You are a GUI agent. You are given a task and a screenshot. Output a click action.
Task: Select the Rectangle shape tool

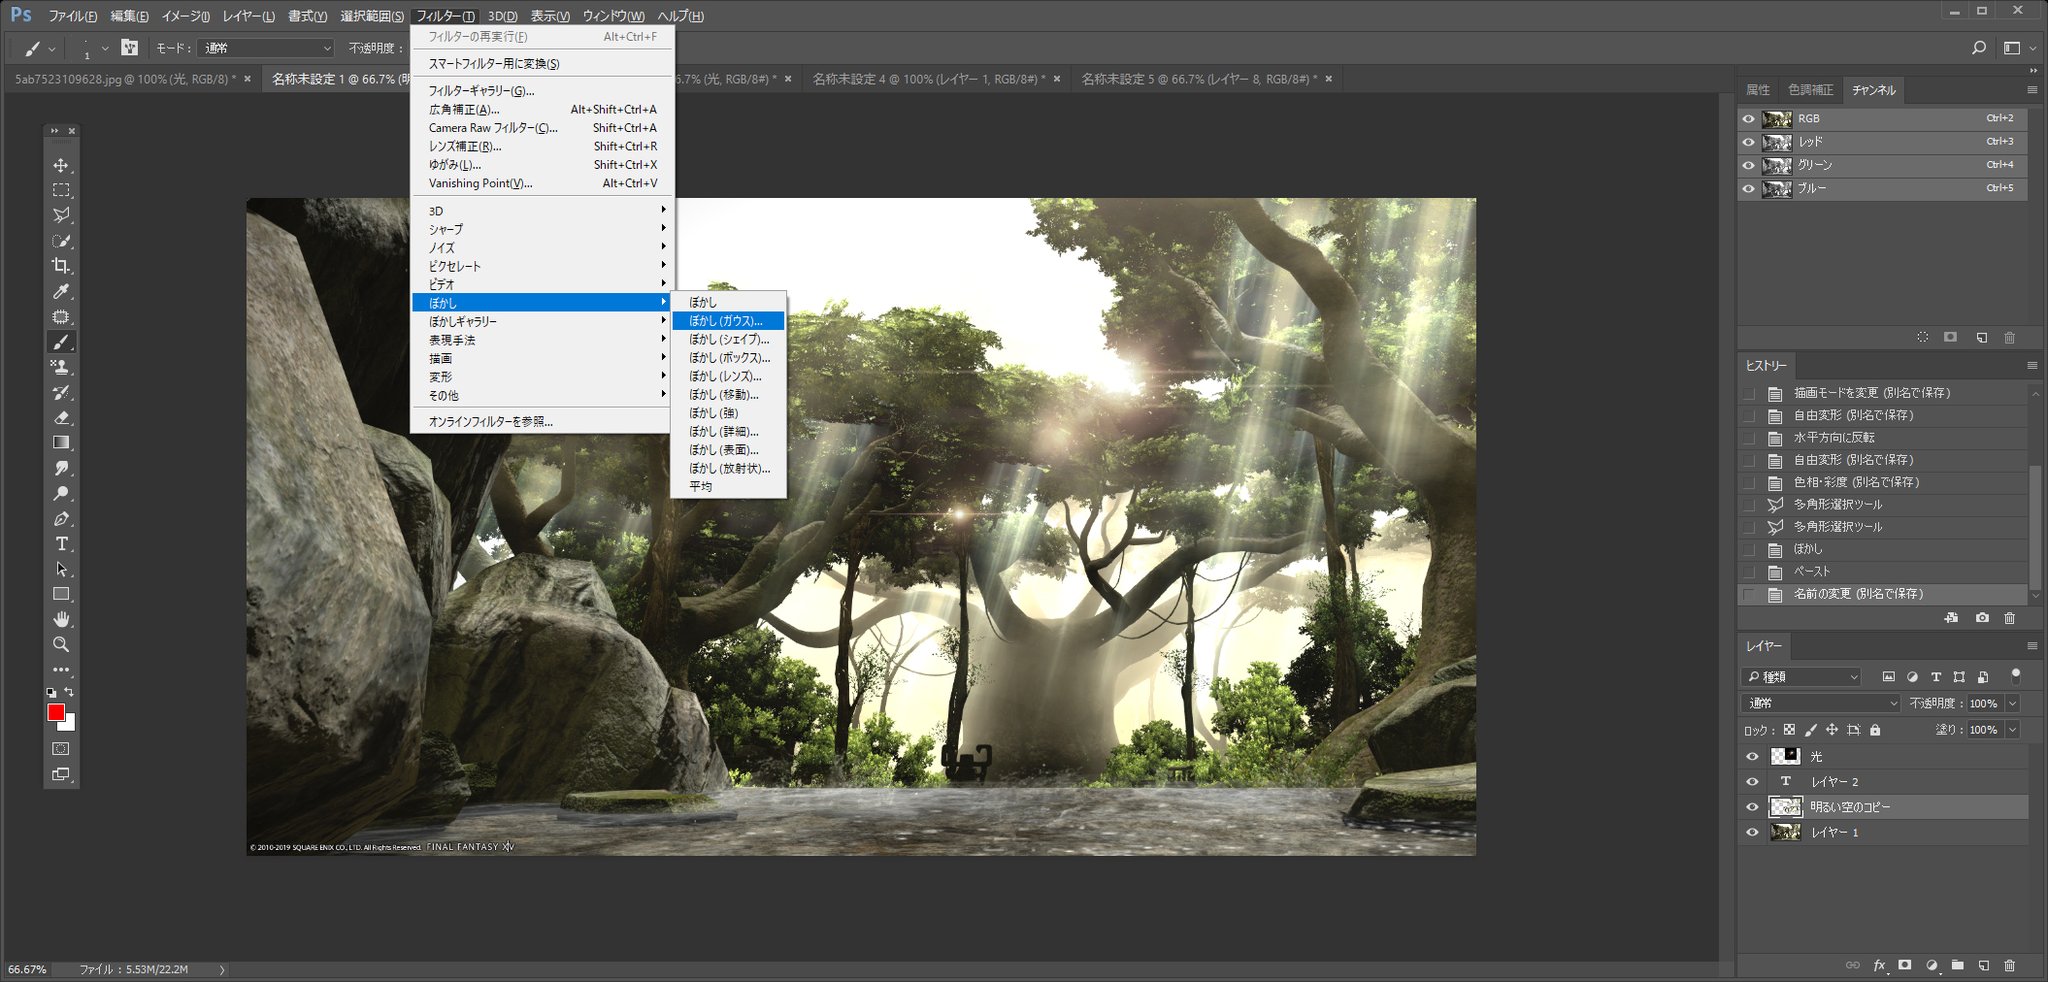(x=61, y=594)
